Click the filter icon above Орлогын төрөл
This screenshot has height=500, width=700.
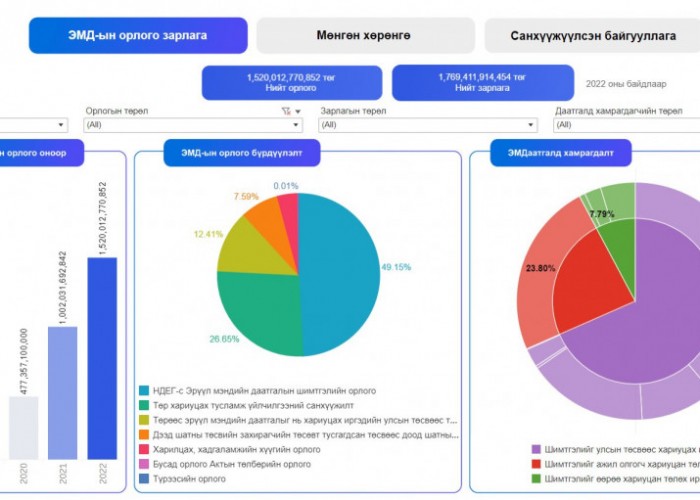click(x=286, y=111)
